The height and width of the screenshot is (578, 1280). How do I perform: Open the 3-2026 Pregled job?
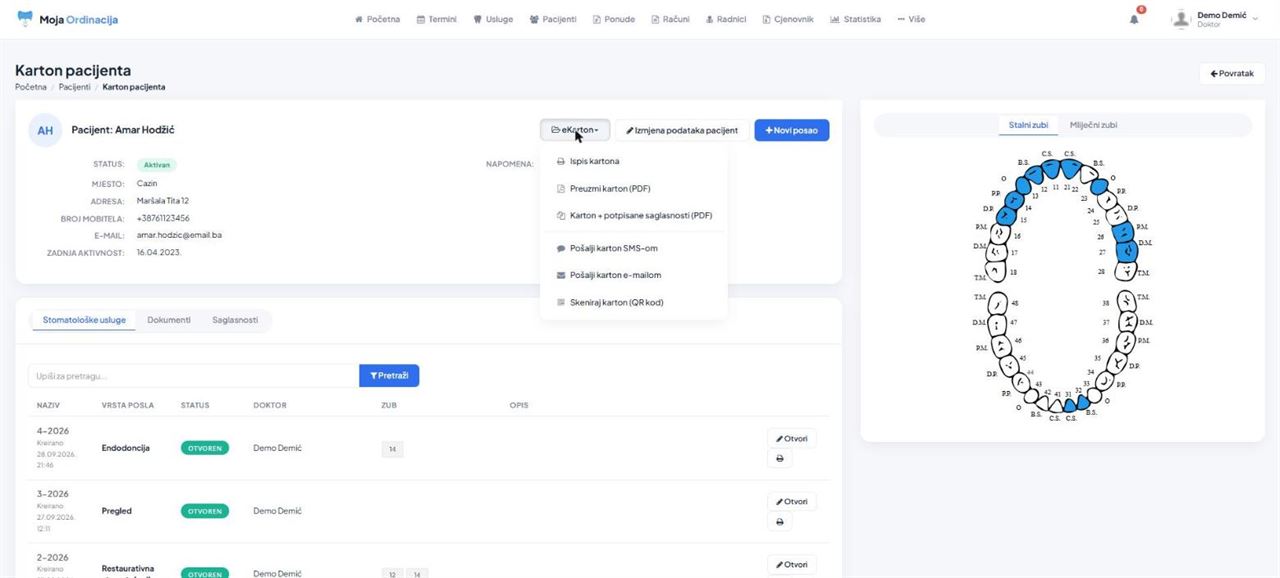(791, 501)
